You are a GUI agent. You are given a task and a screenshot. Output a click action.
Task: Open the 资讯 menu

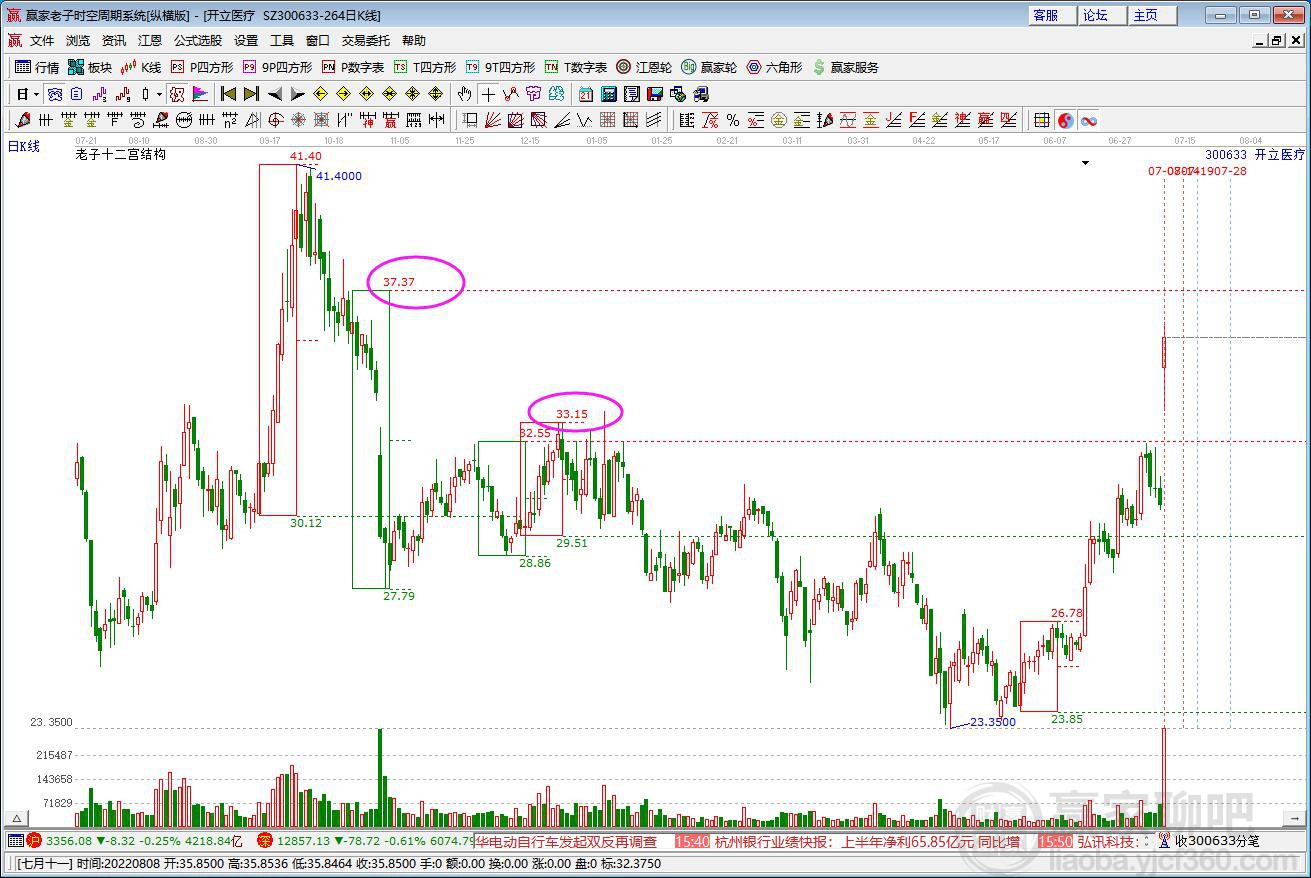[x=114, y=41]
